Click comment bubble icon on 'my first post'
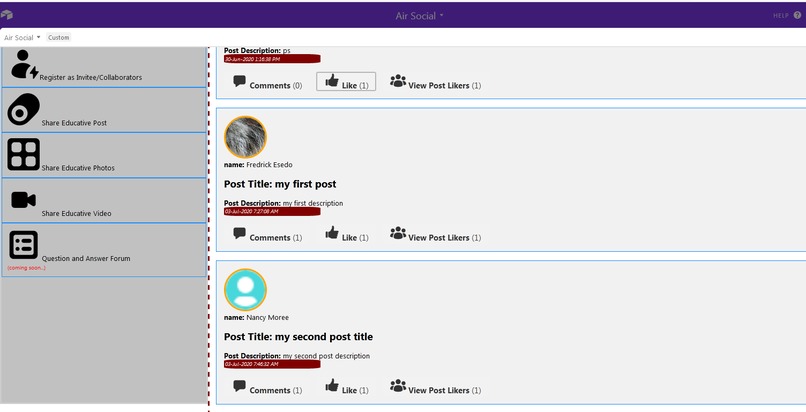806x412 pixels. point(239,233)
